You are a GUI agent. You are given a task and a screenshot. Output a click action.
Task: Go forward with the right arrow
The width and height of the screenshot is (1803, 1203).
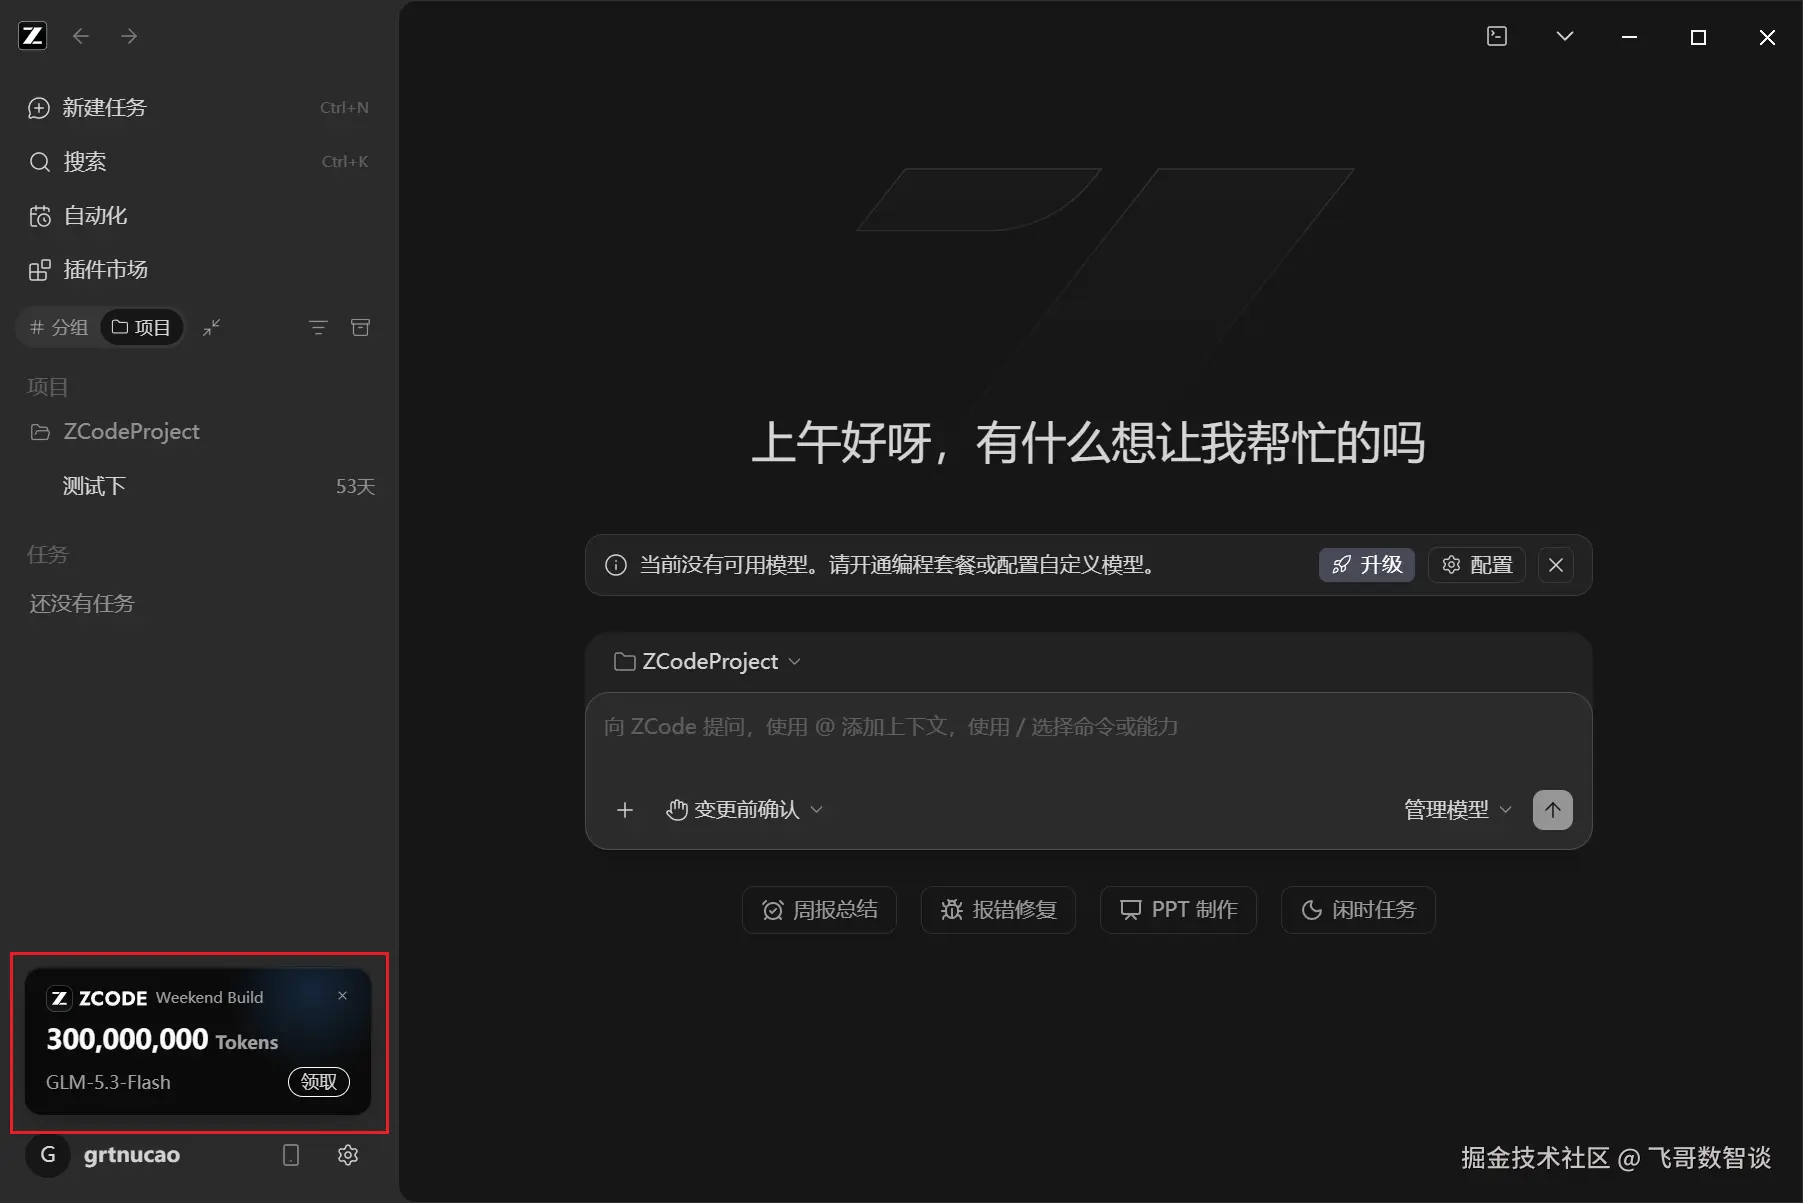pos(129,36)
